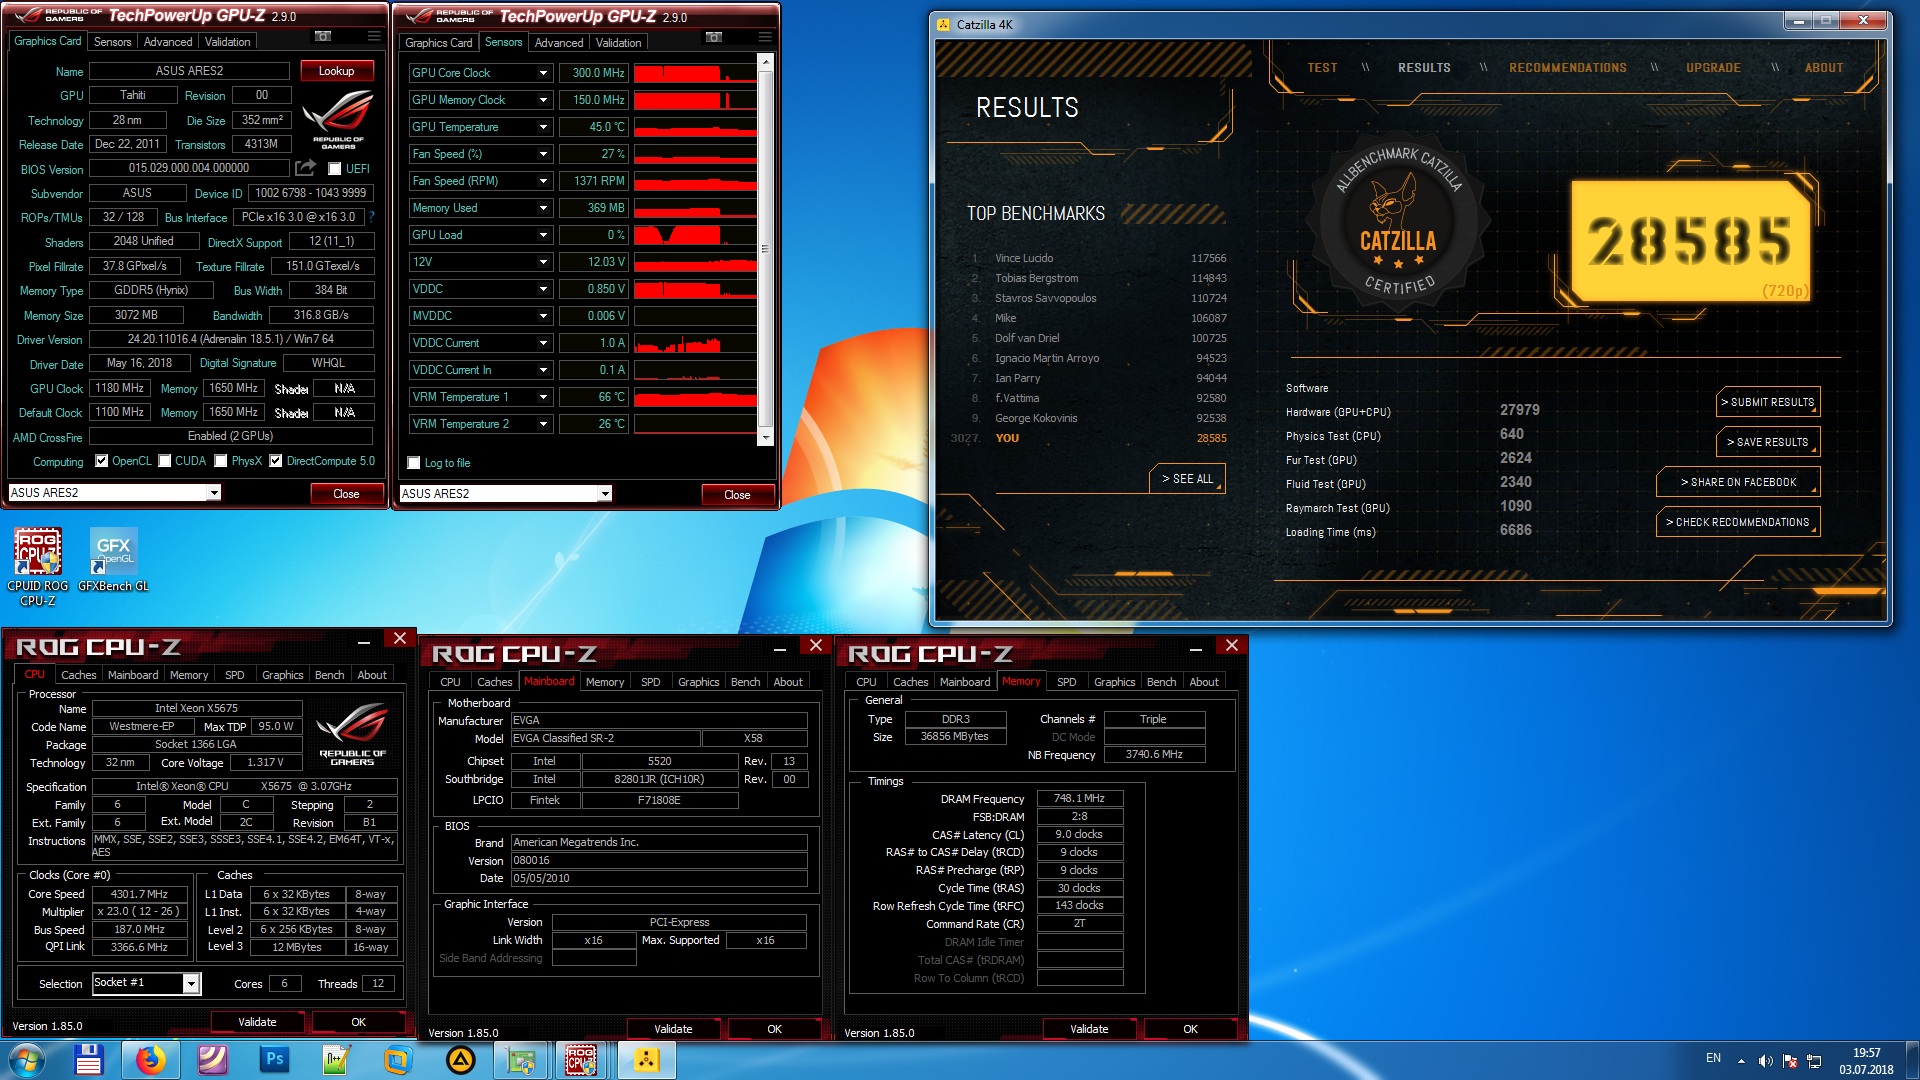Viewport: 1920px width, 1080px height.
Task: Click the Lookup button in GPU-Z
Action: click(336, 71)
